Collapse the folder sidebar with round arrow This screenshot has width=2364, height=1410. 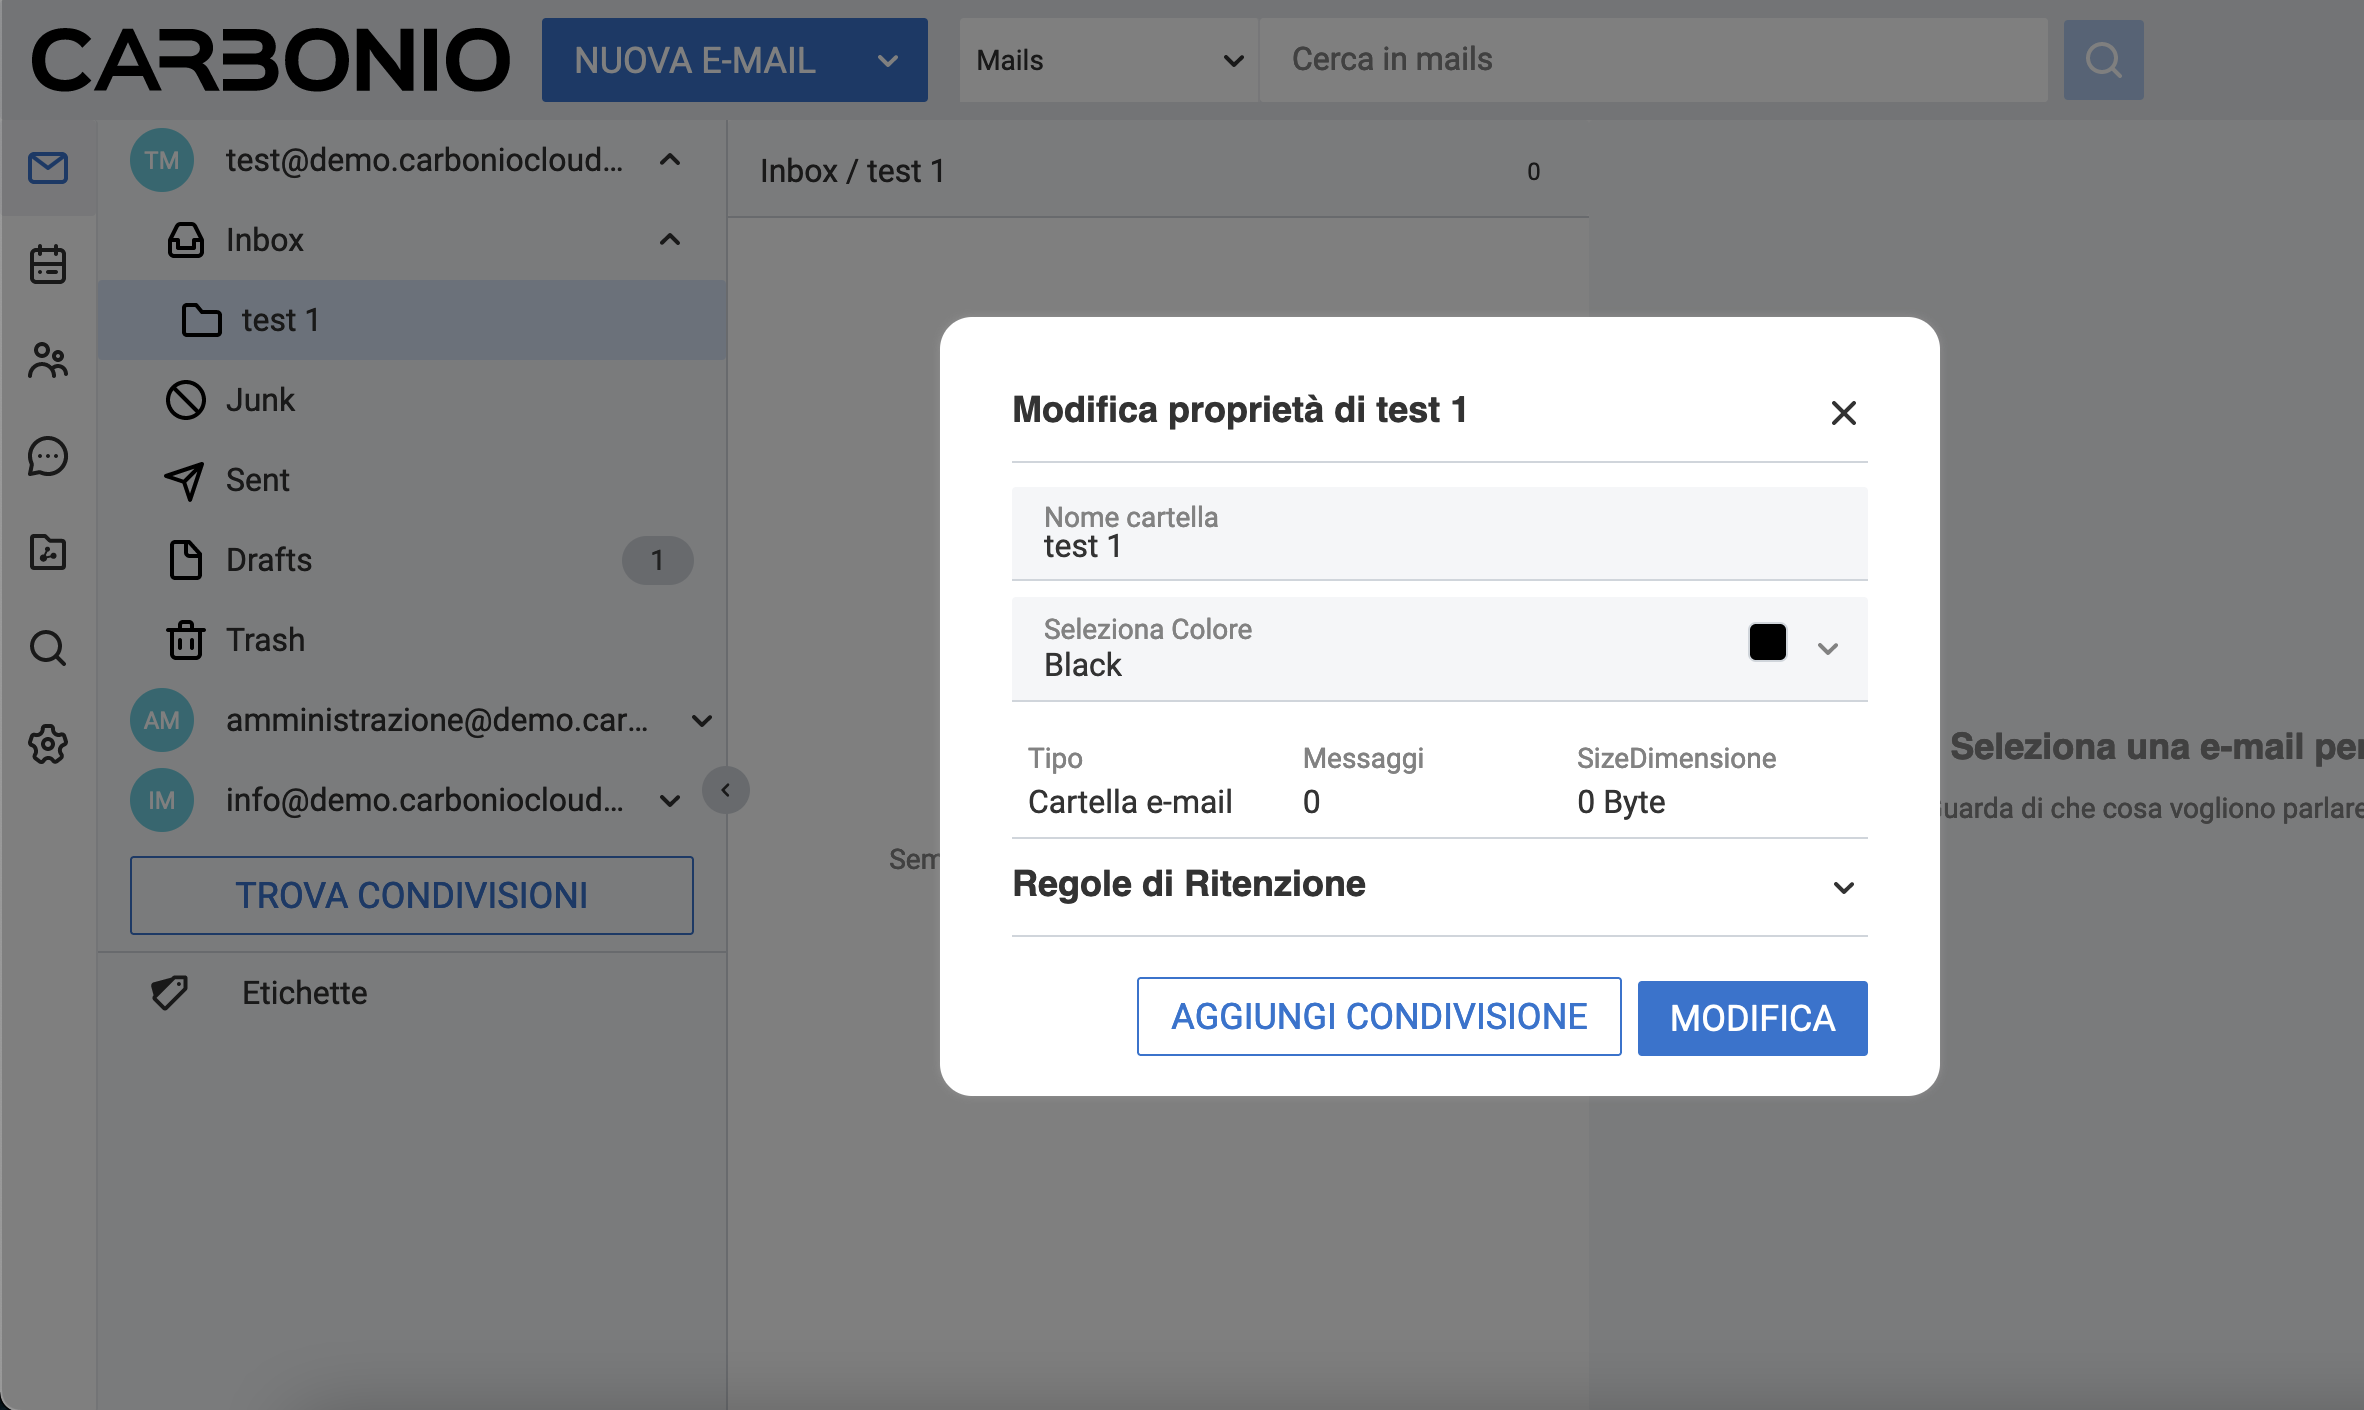pos(725,790)
